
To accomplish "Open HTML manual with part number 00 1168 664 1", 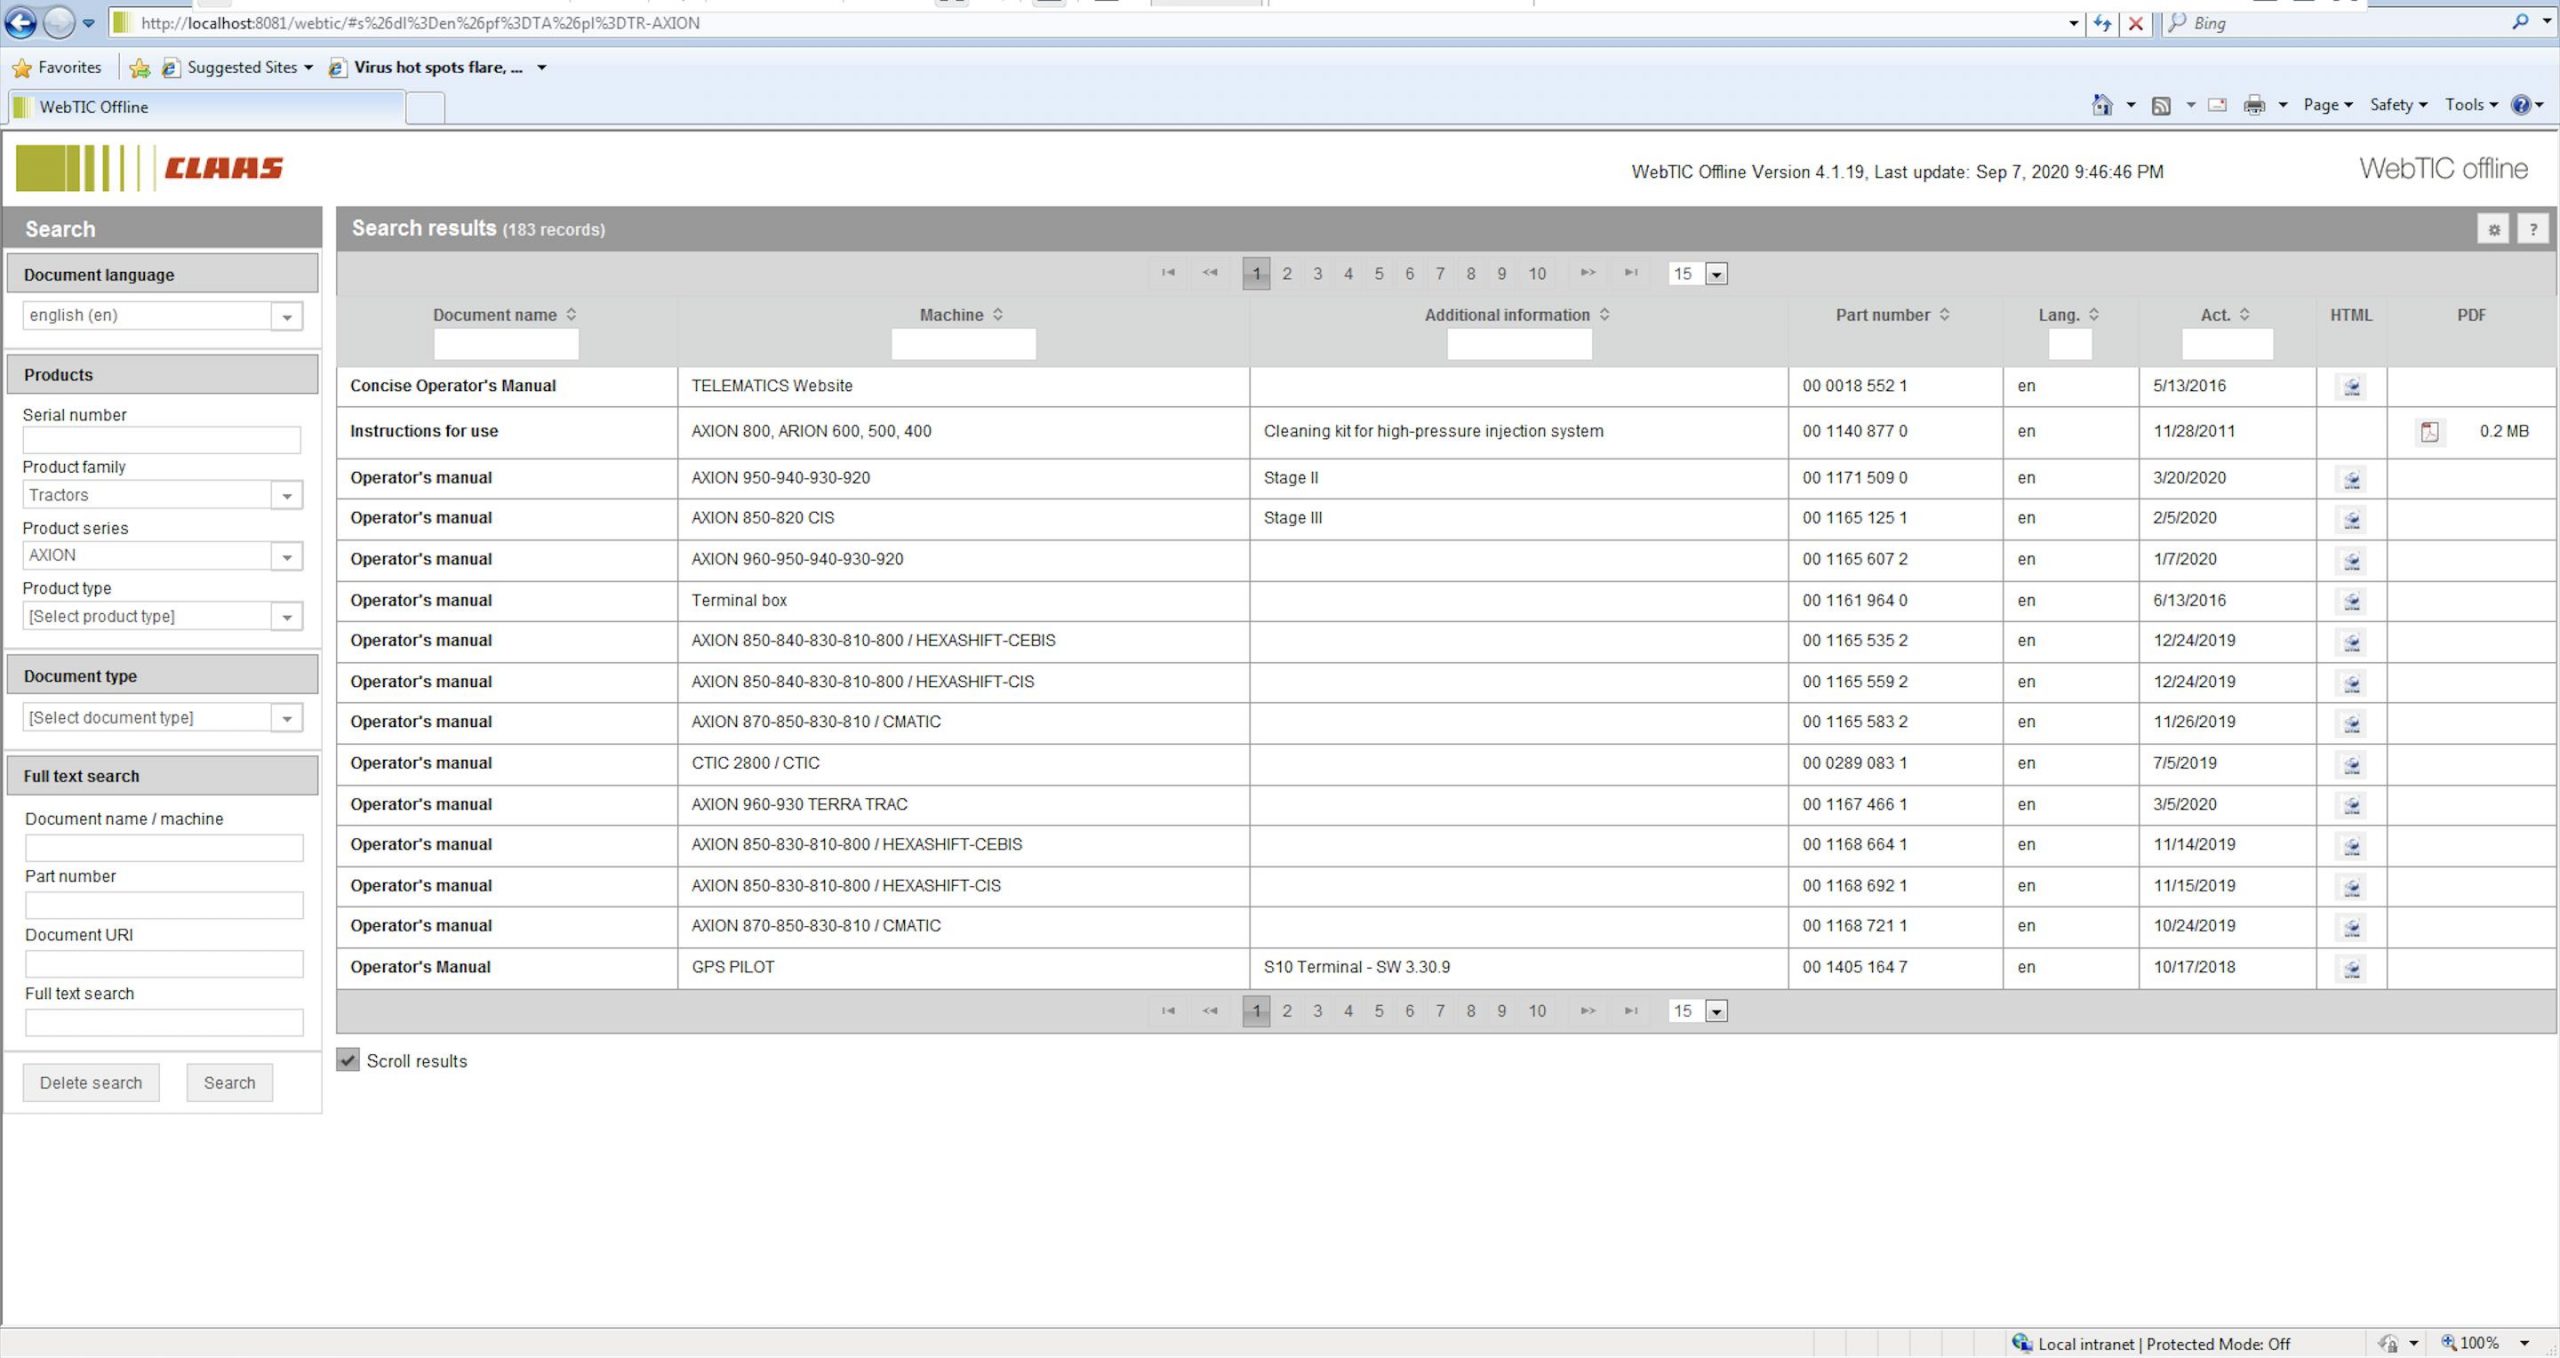I will [x=2351, y=845].
